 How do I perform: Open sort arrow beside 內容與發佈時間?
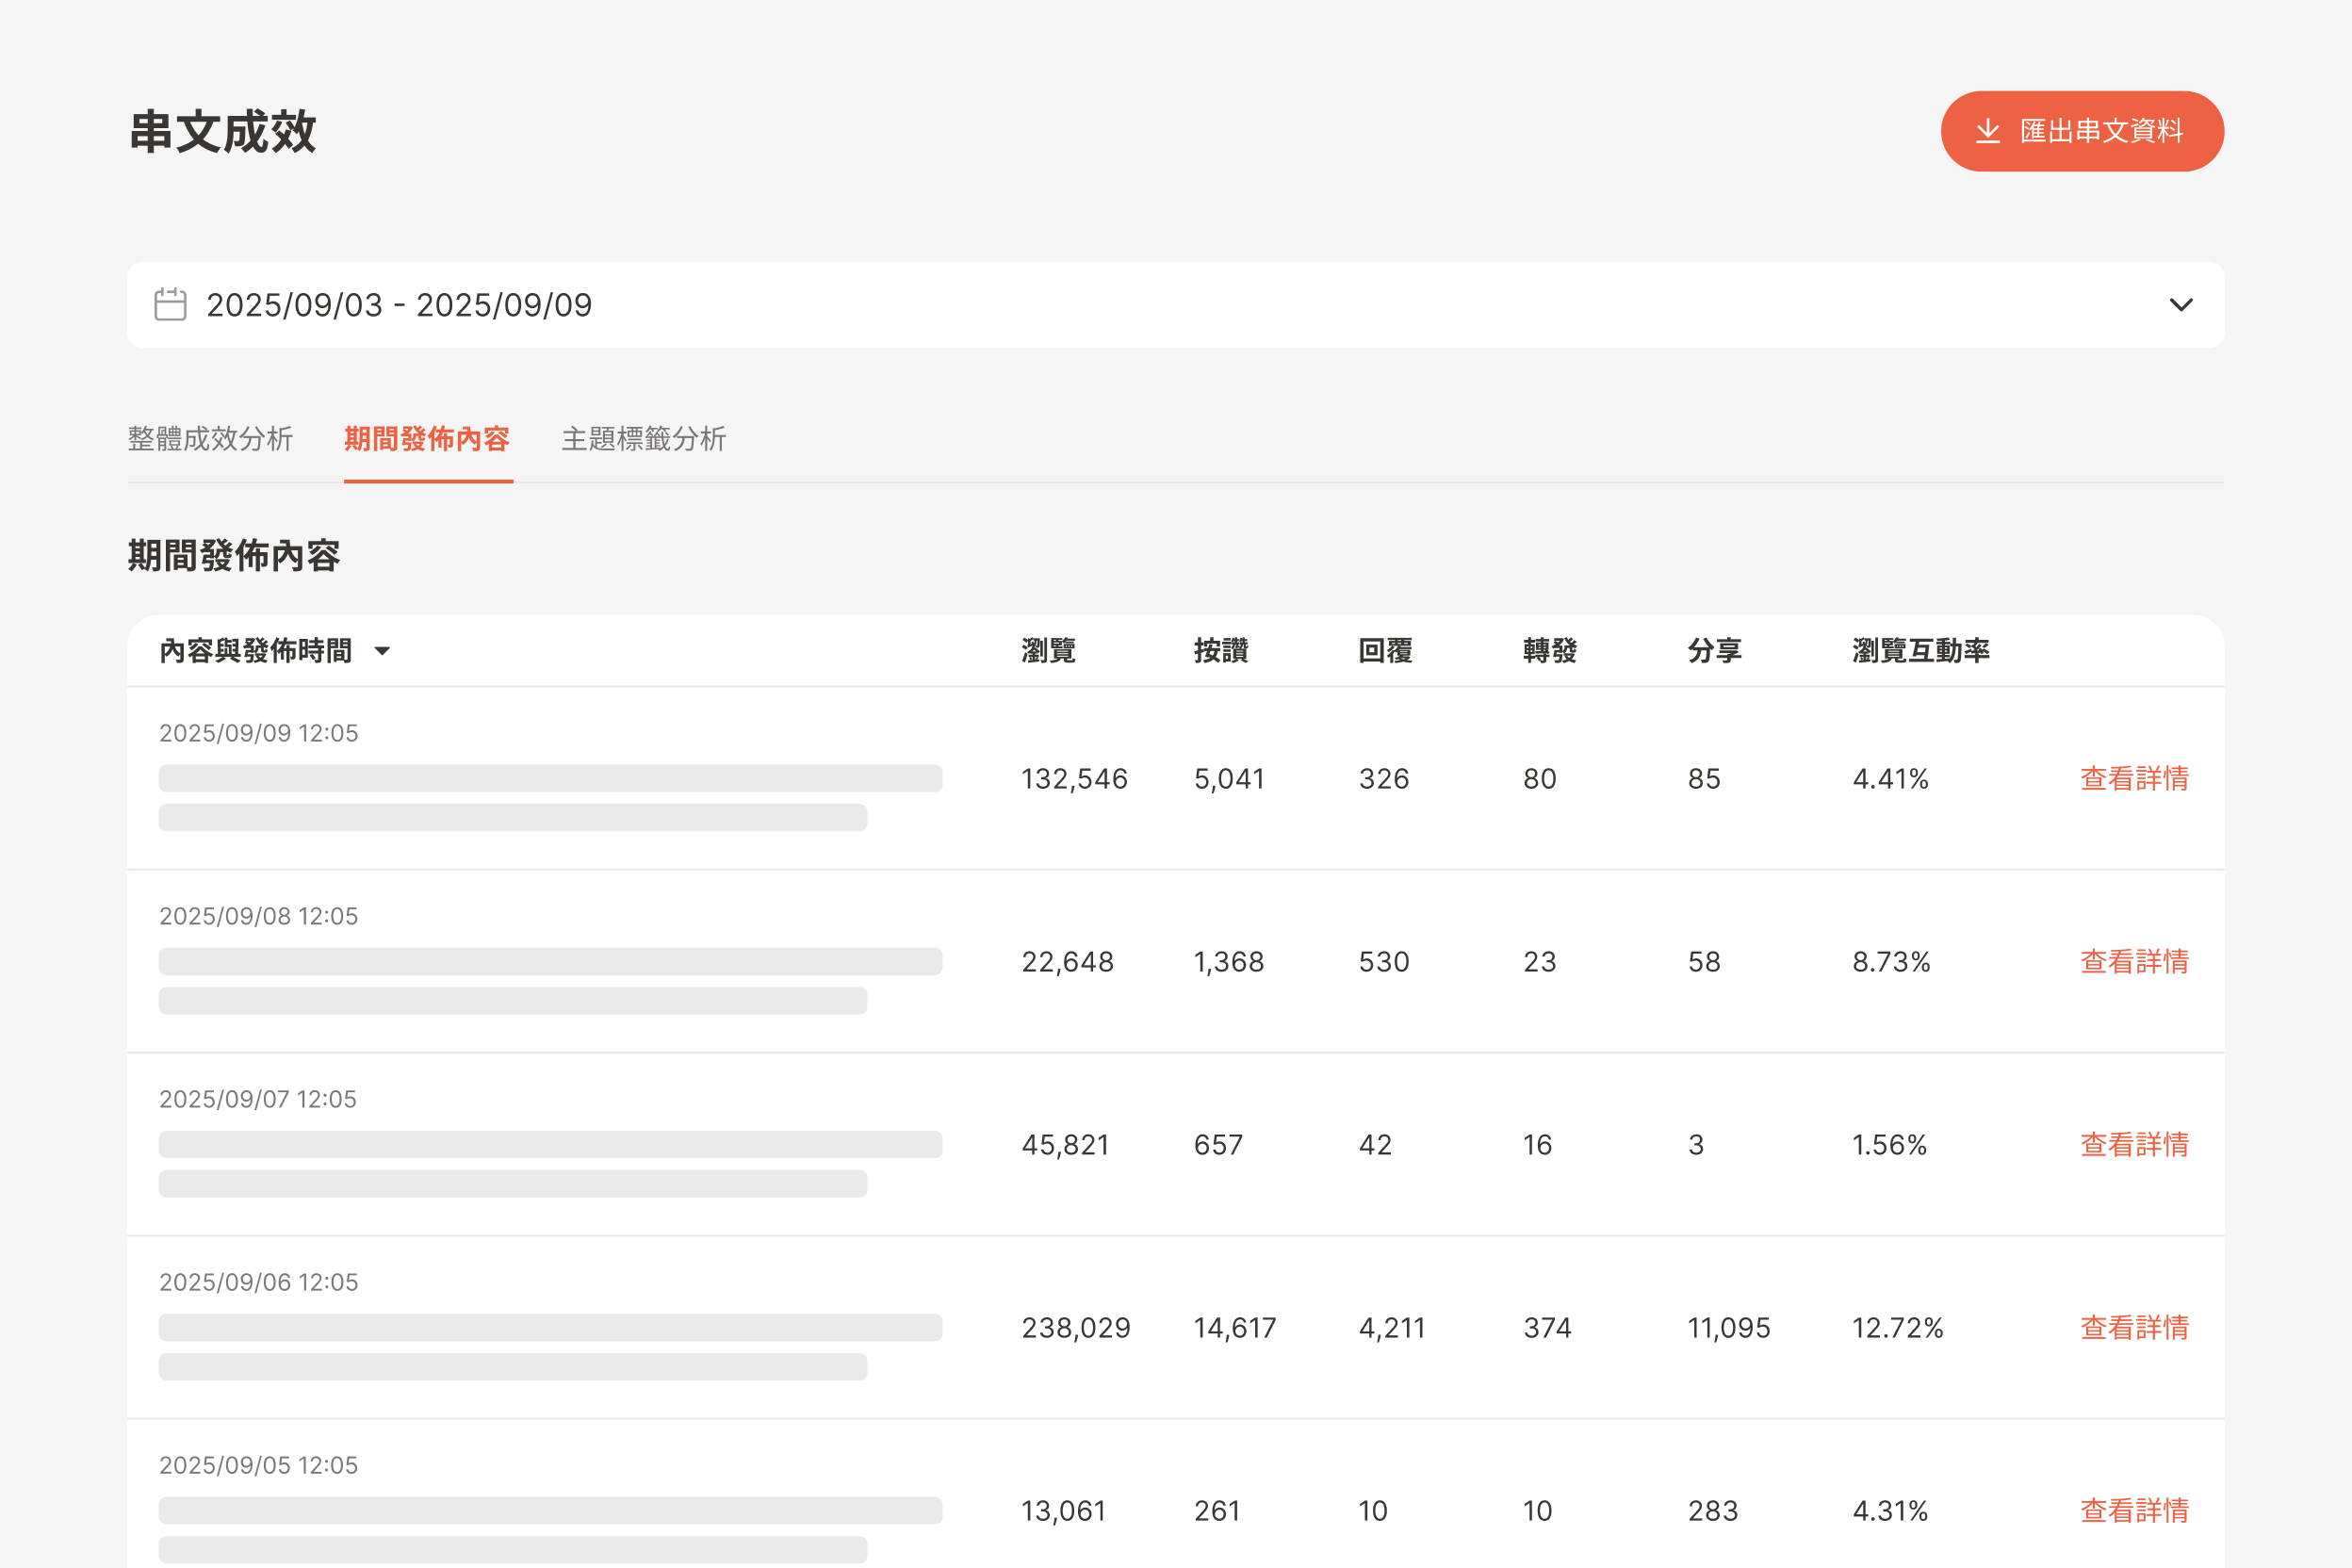382,651
